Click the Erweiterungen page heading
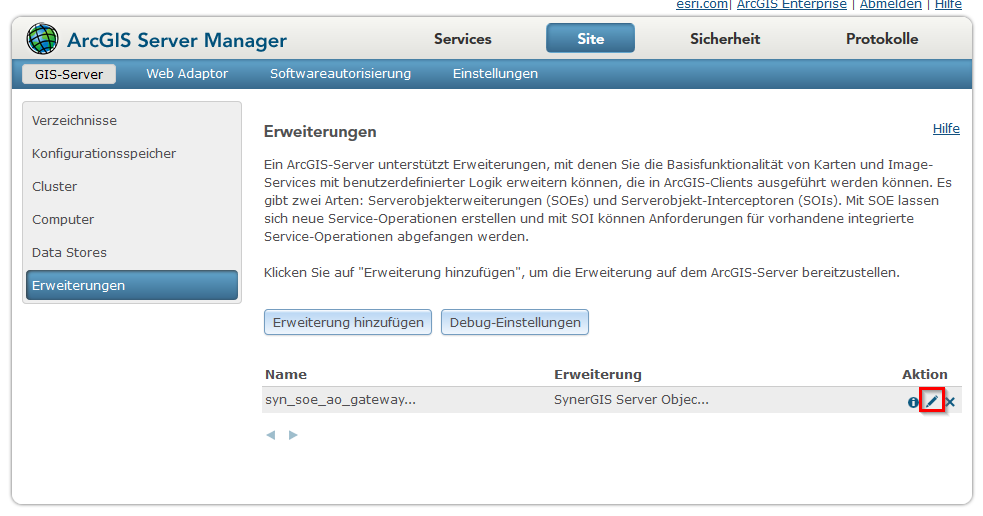Screen dimensions: 983x516 pos(320,132)
